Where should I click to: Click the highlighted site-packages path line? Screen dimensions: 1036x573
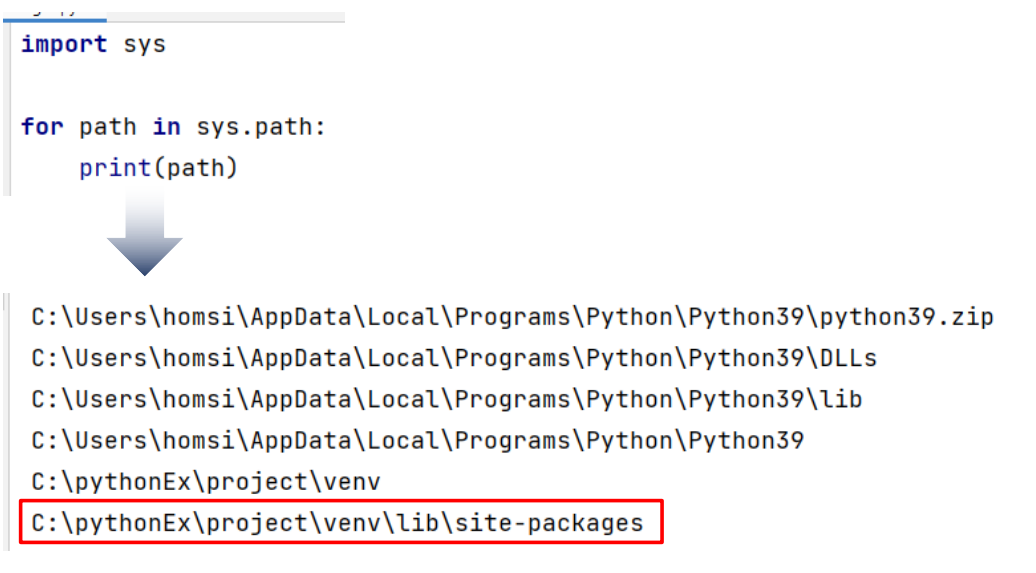point(337,523)
